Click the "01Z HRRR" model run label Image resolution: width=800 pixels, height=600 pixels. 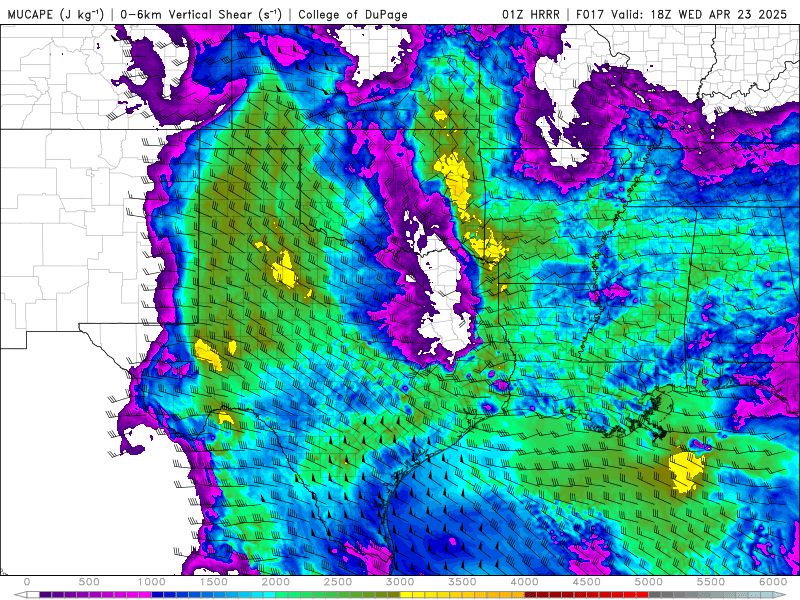click(x=531, y=14)
